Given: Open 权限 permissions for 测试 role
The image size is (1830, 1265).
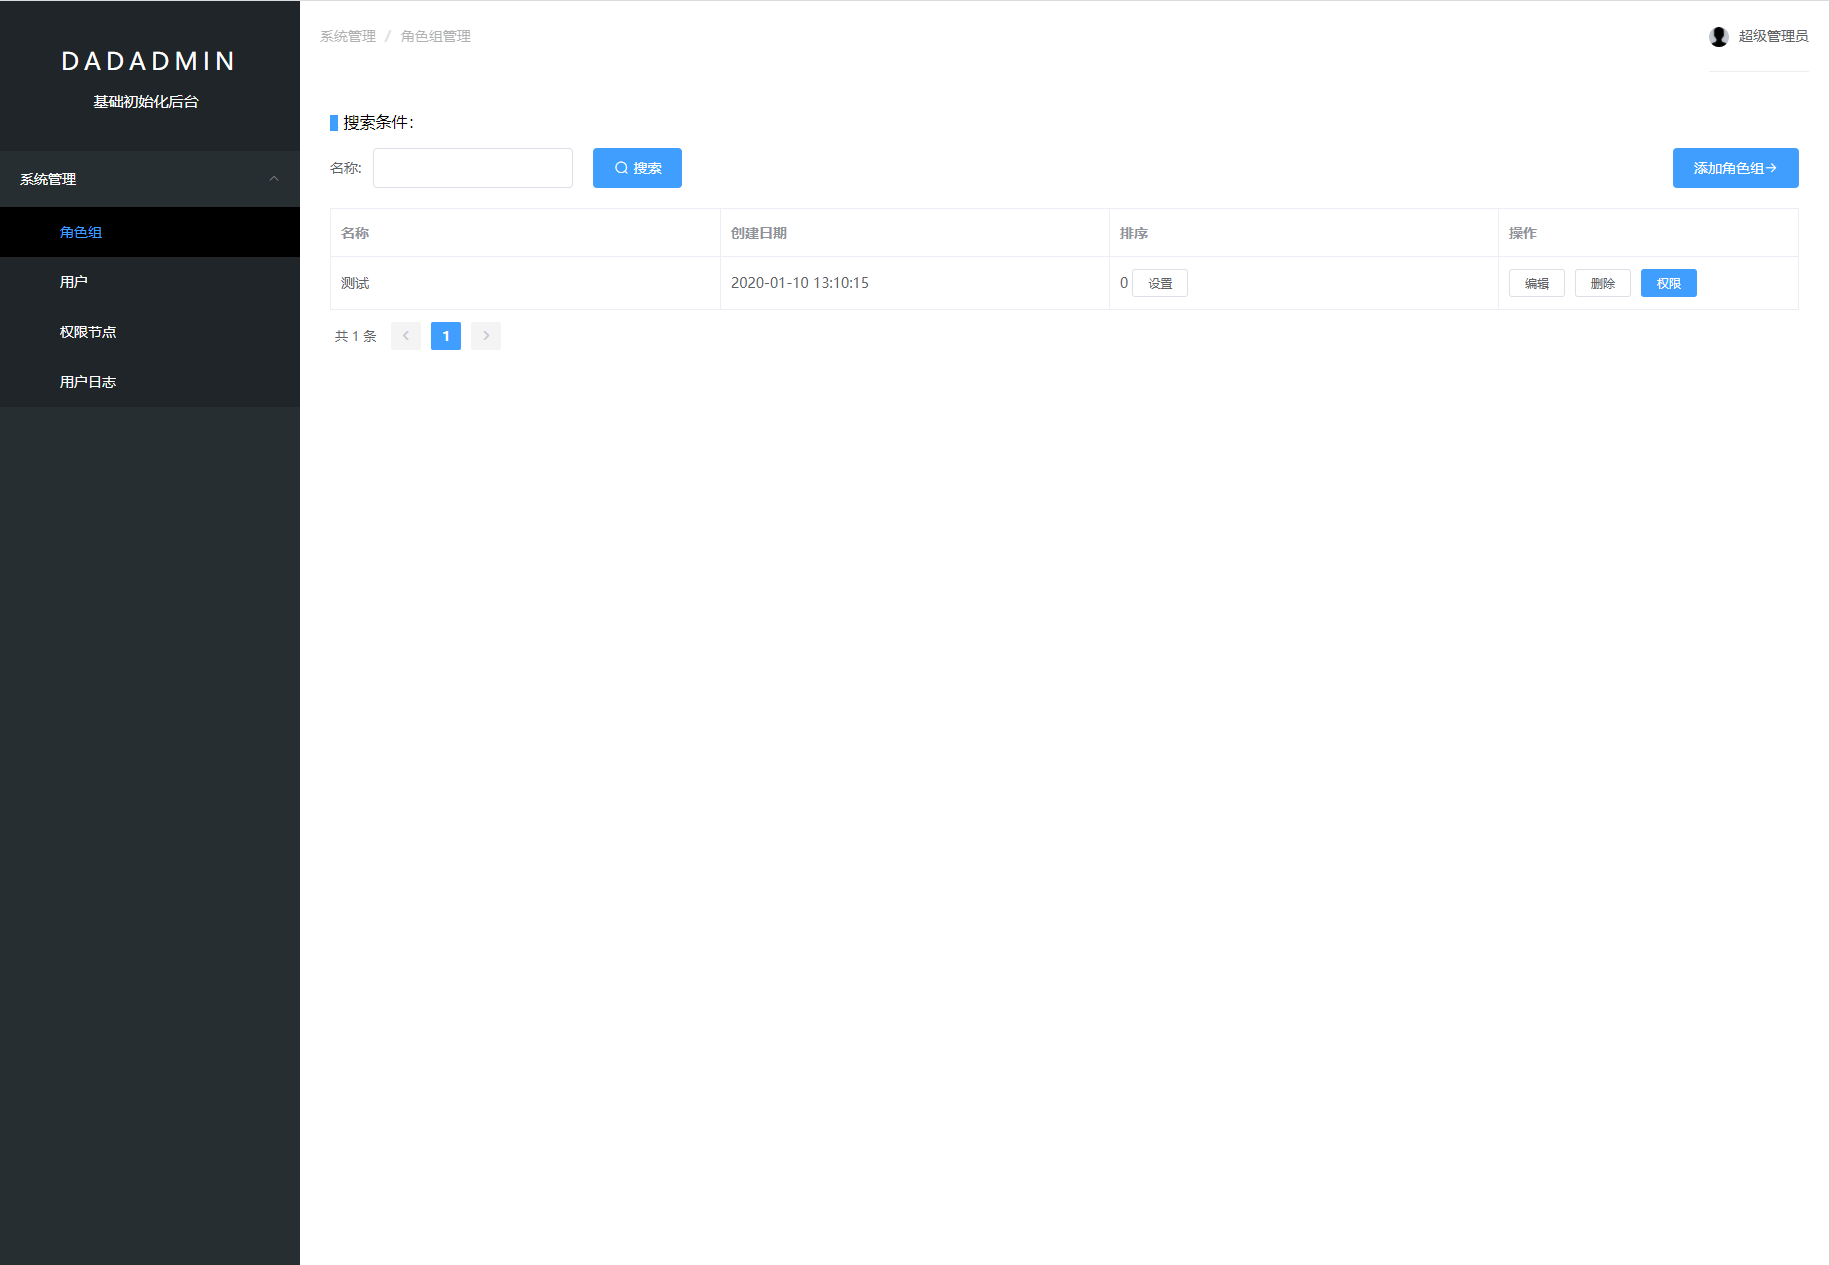Looking at the screenshot, I should (1668, 283).
